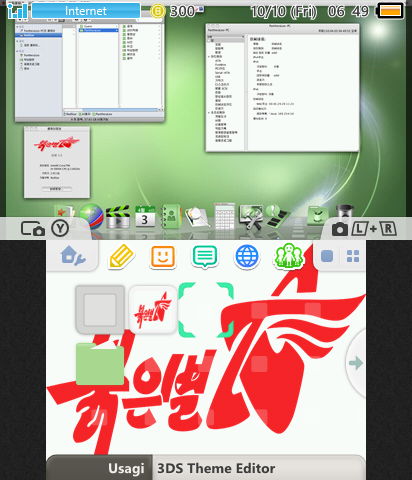The height and width of the screenshot is (480, 412).
Task: Click the 10/10 (Fri) date display
Action: tap(284, 12)
